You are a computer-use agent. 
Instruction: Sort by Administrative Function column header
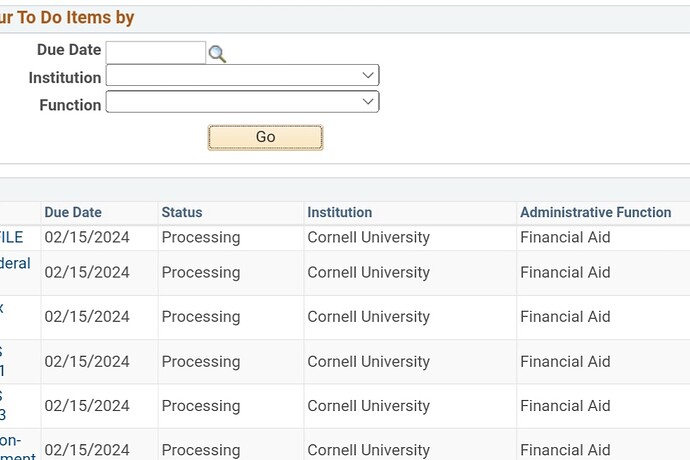click(x=595, y=212)
